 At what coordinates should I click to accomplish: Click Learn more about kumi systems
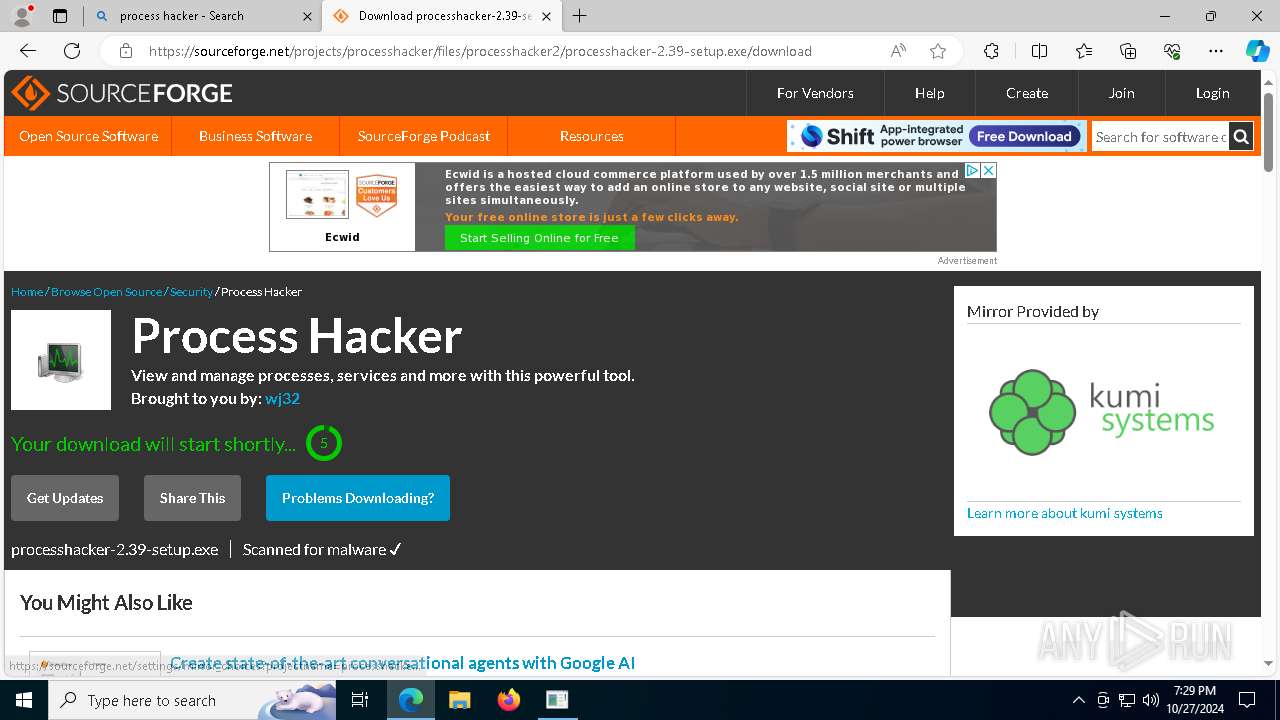1065,513
